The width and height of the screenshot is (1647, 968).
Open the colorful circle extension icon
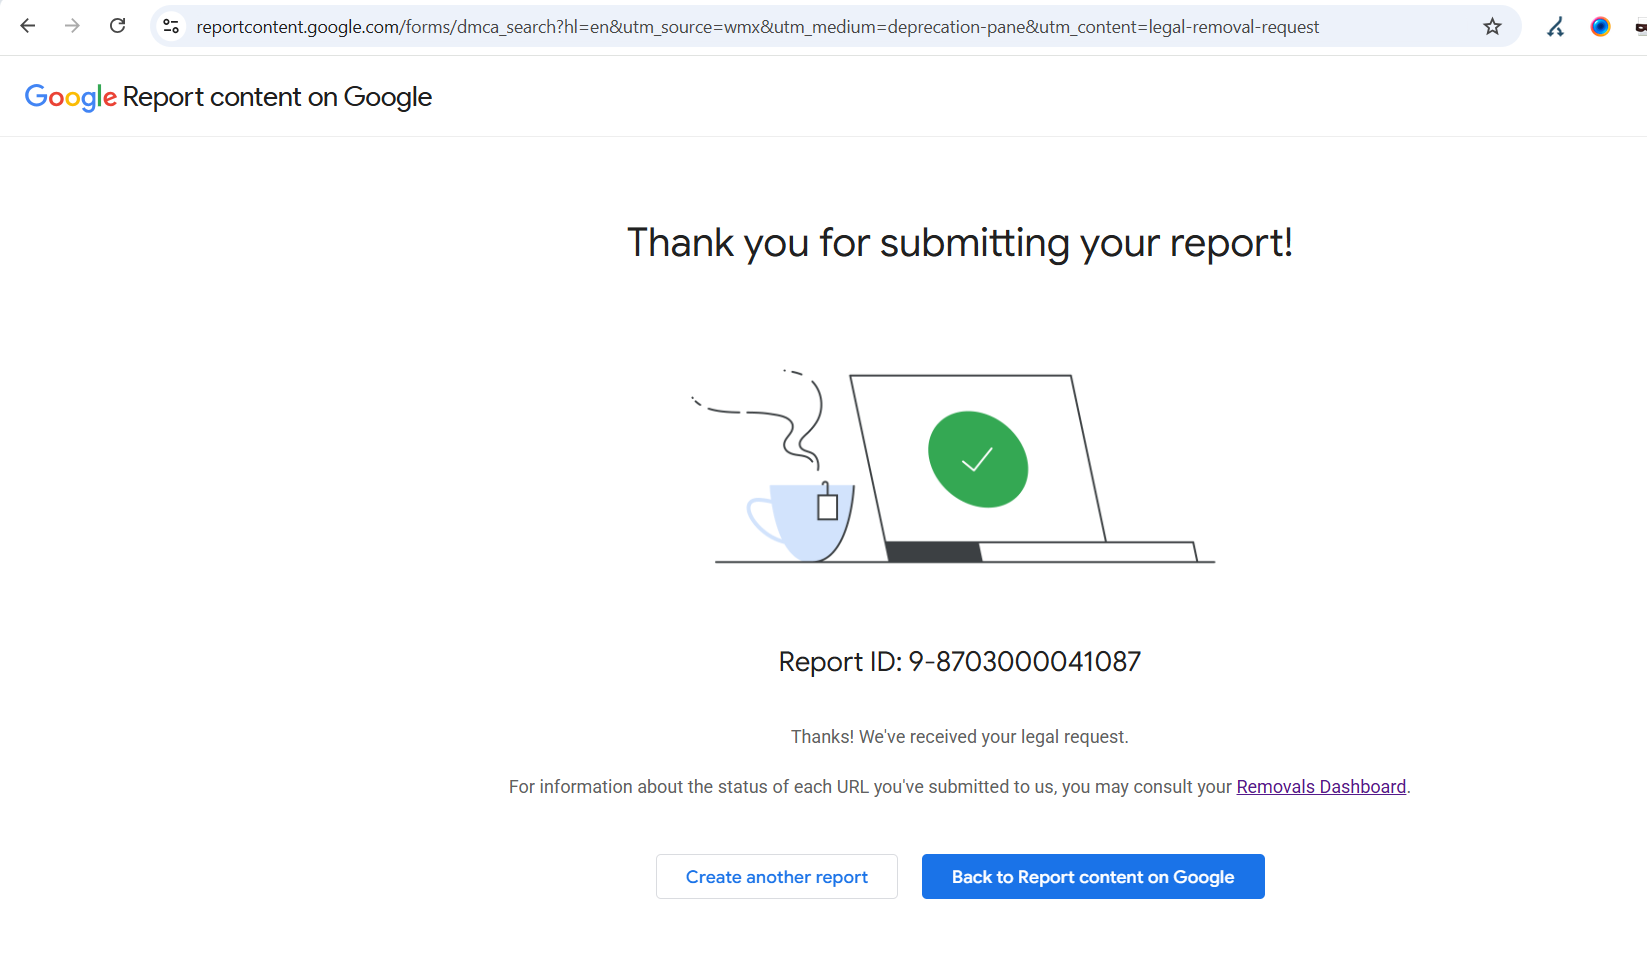[x=1600, y=27]
